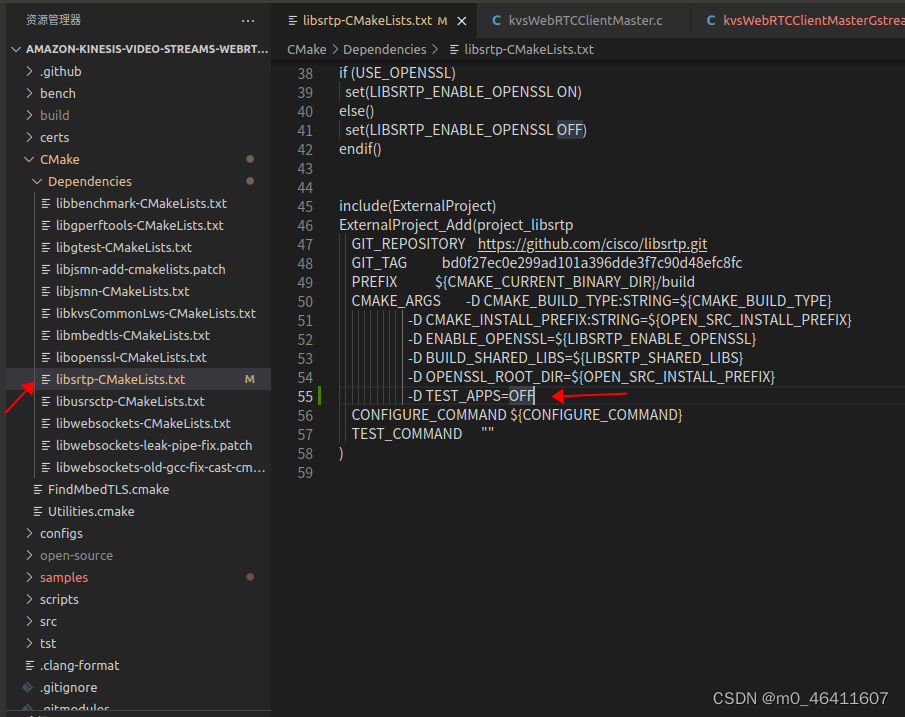
Task: Click the BUILD_SHARED_LIBS argument line
Action: tap(575, 358)
